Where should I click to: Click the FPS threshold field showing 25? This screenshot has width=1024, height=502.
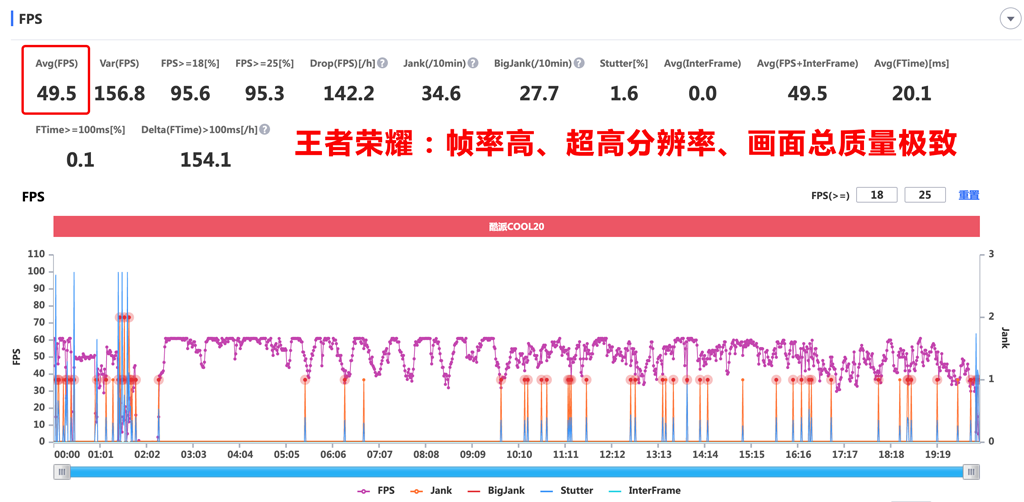[925, 195]
